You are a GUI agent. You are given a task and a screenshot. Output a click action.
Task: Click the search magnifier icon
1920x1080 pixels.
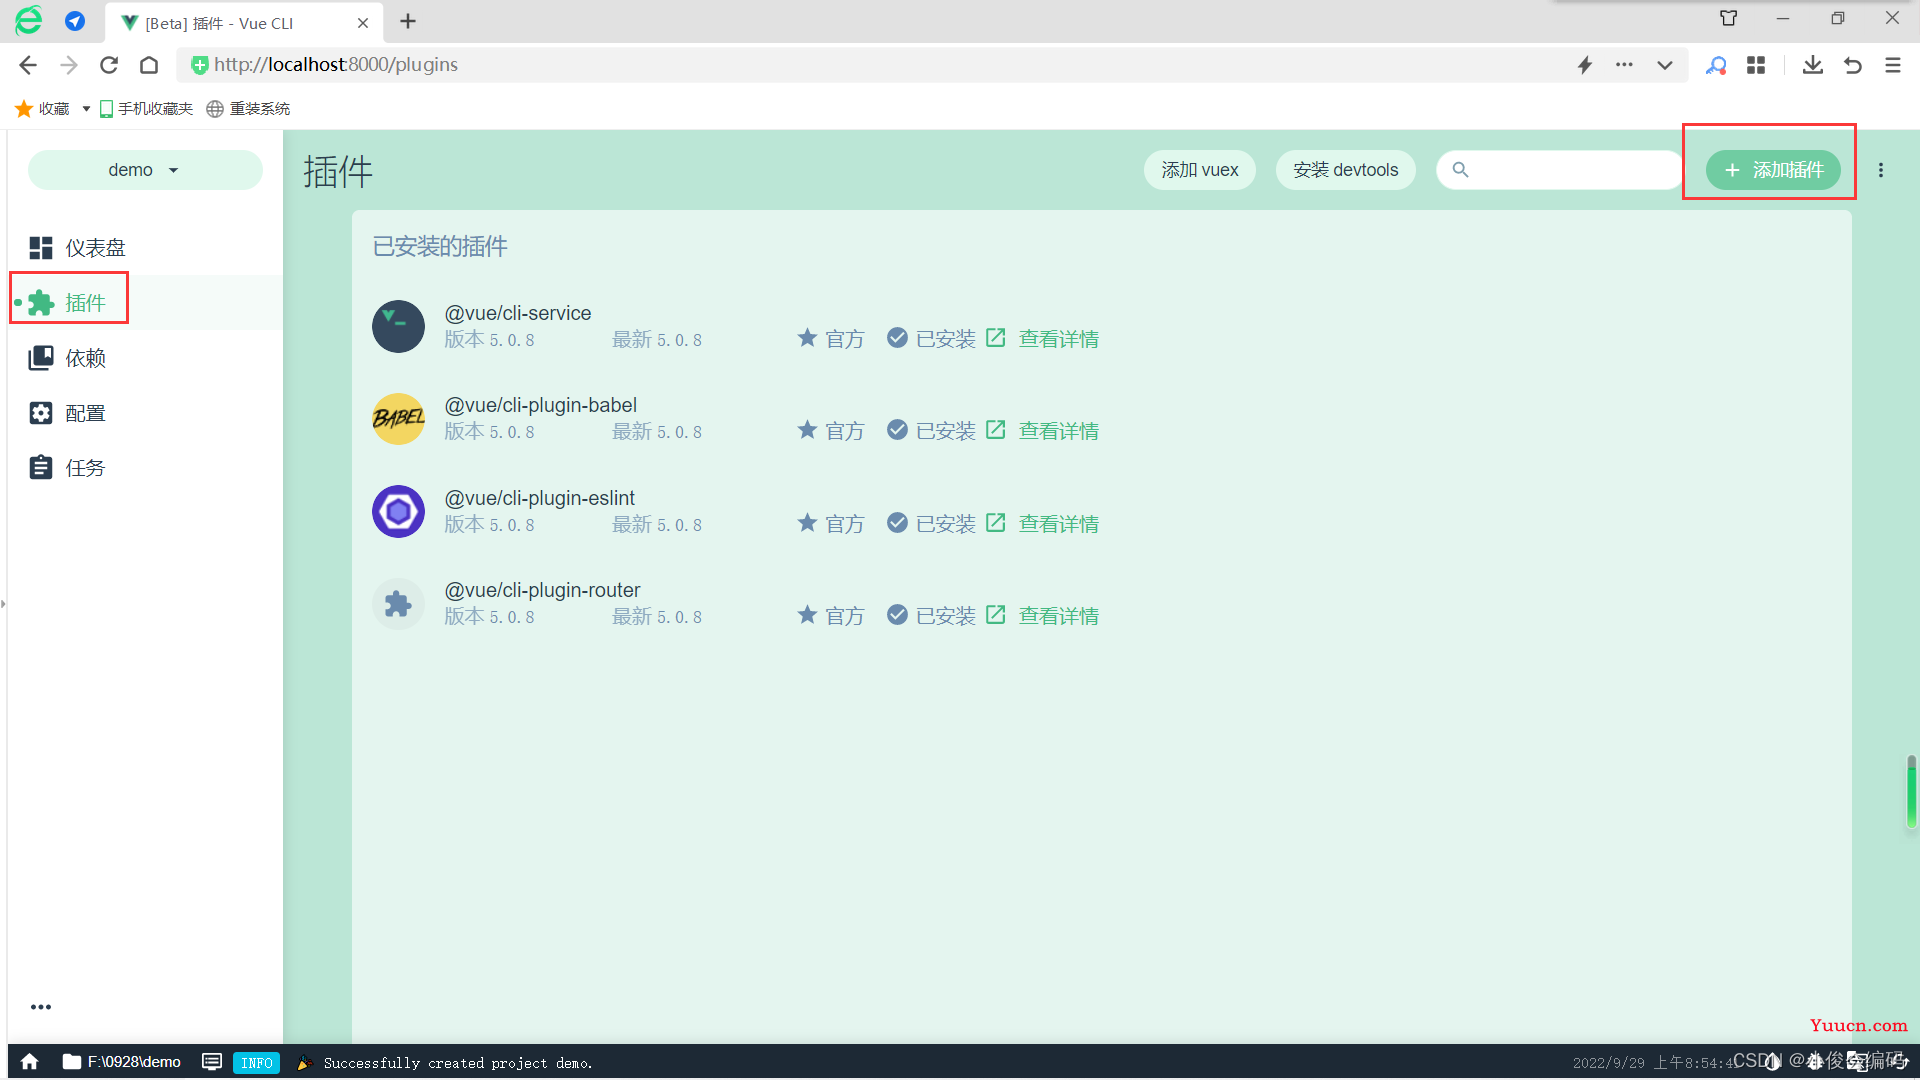coord(1460,170)
